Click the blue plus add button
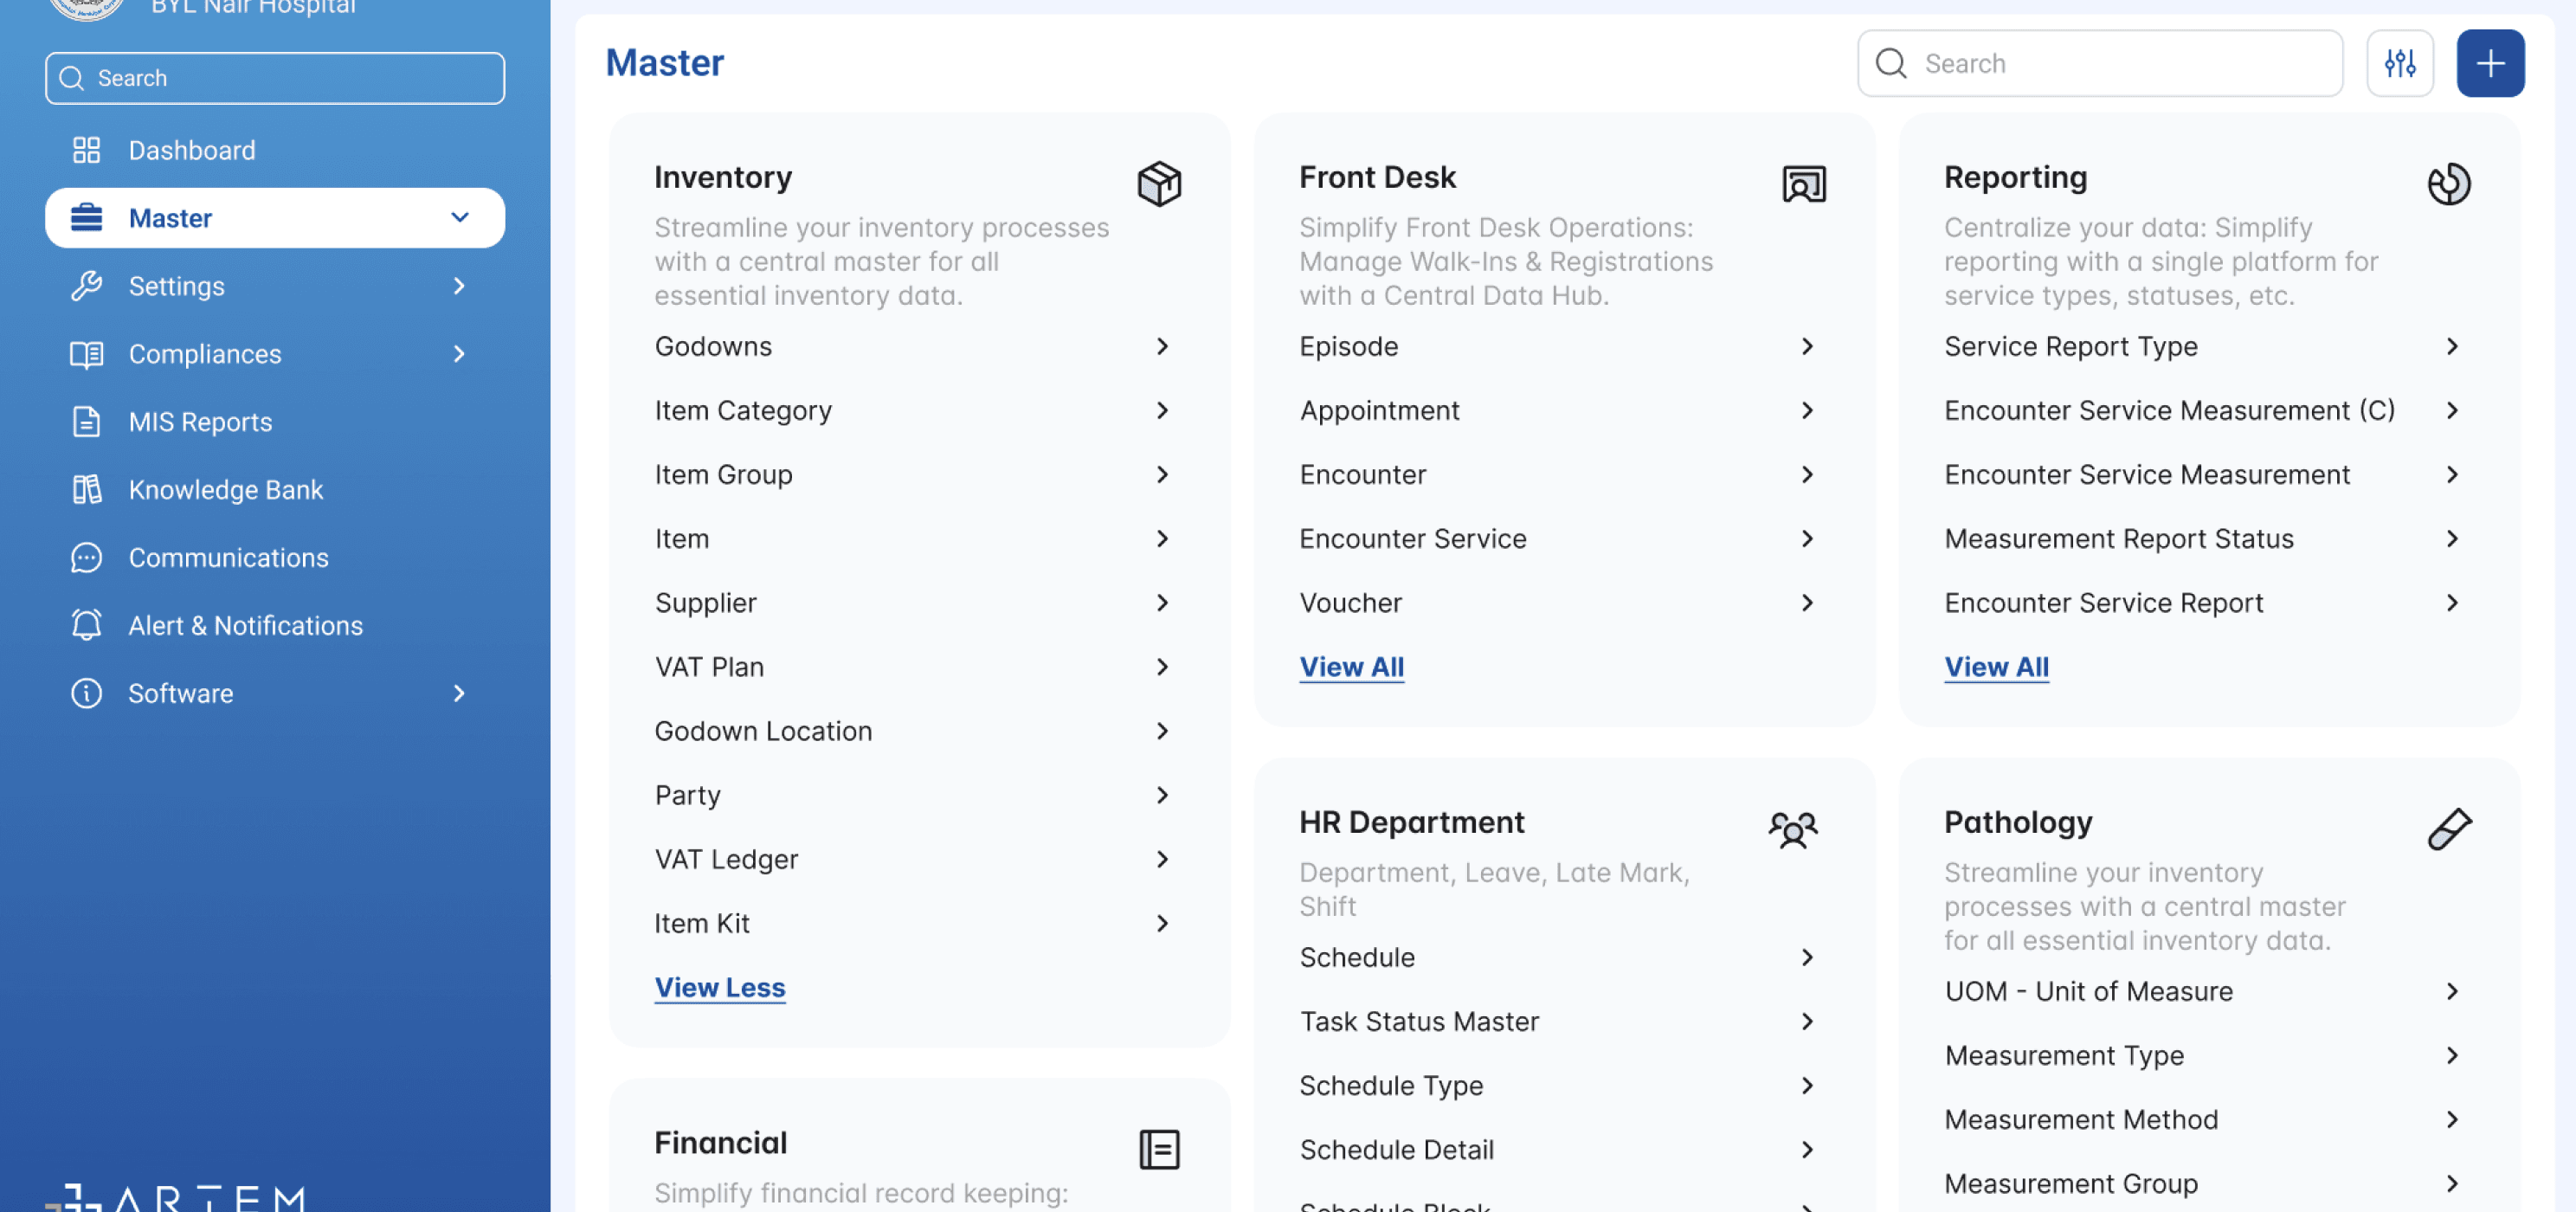The width and height of the screenshot is (2576, 1212). (x=2490, y=63)
